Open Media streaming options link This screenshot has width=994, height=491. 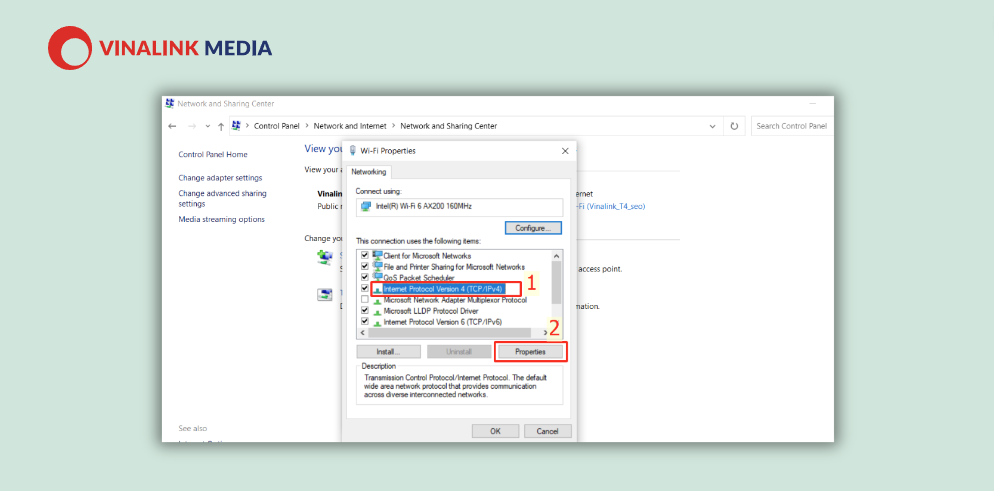coord(222,219)
